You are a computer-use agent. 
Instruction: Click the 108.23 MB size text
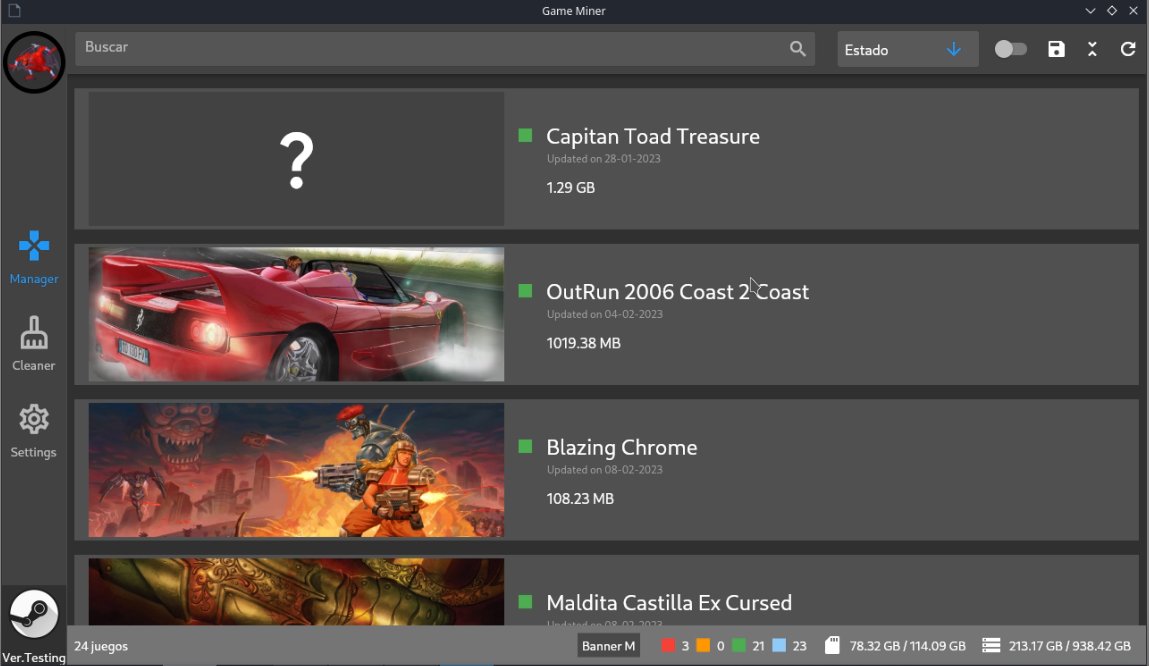tap(580, 499)
